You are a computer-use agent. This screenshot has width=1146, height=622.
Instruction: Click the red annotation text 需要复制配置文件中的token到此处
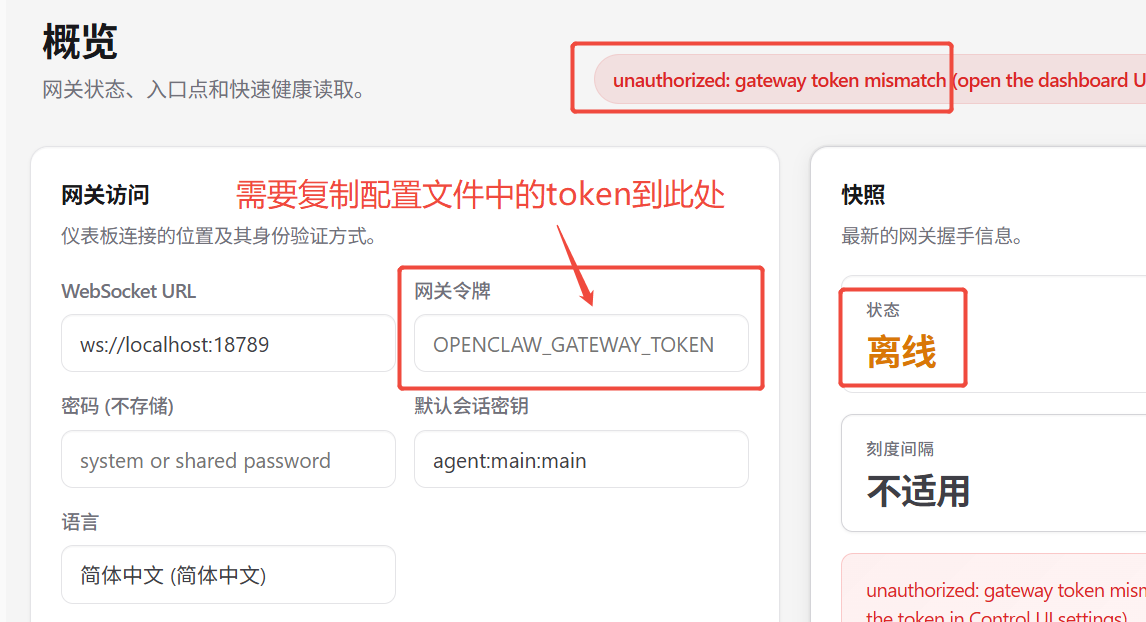tap(480, 195)
